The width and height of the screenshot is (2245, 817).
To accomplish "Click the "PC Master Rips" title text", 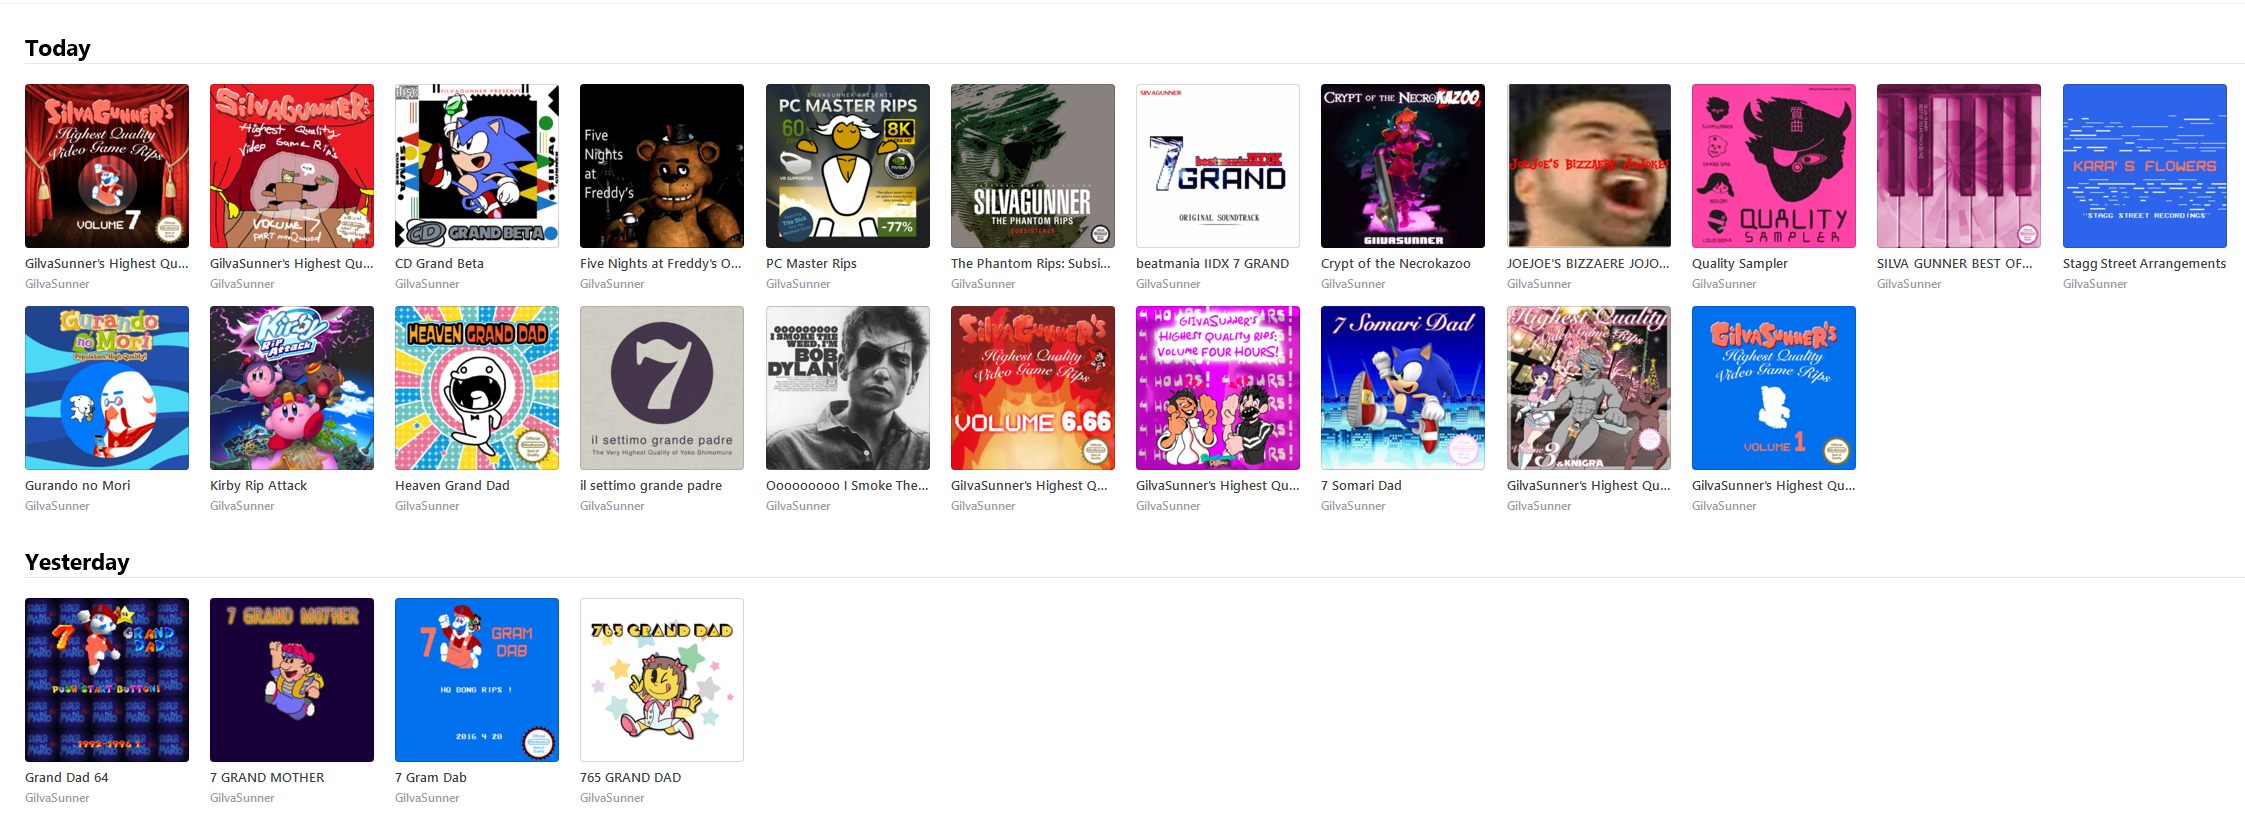I will (811, 264).
